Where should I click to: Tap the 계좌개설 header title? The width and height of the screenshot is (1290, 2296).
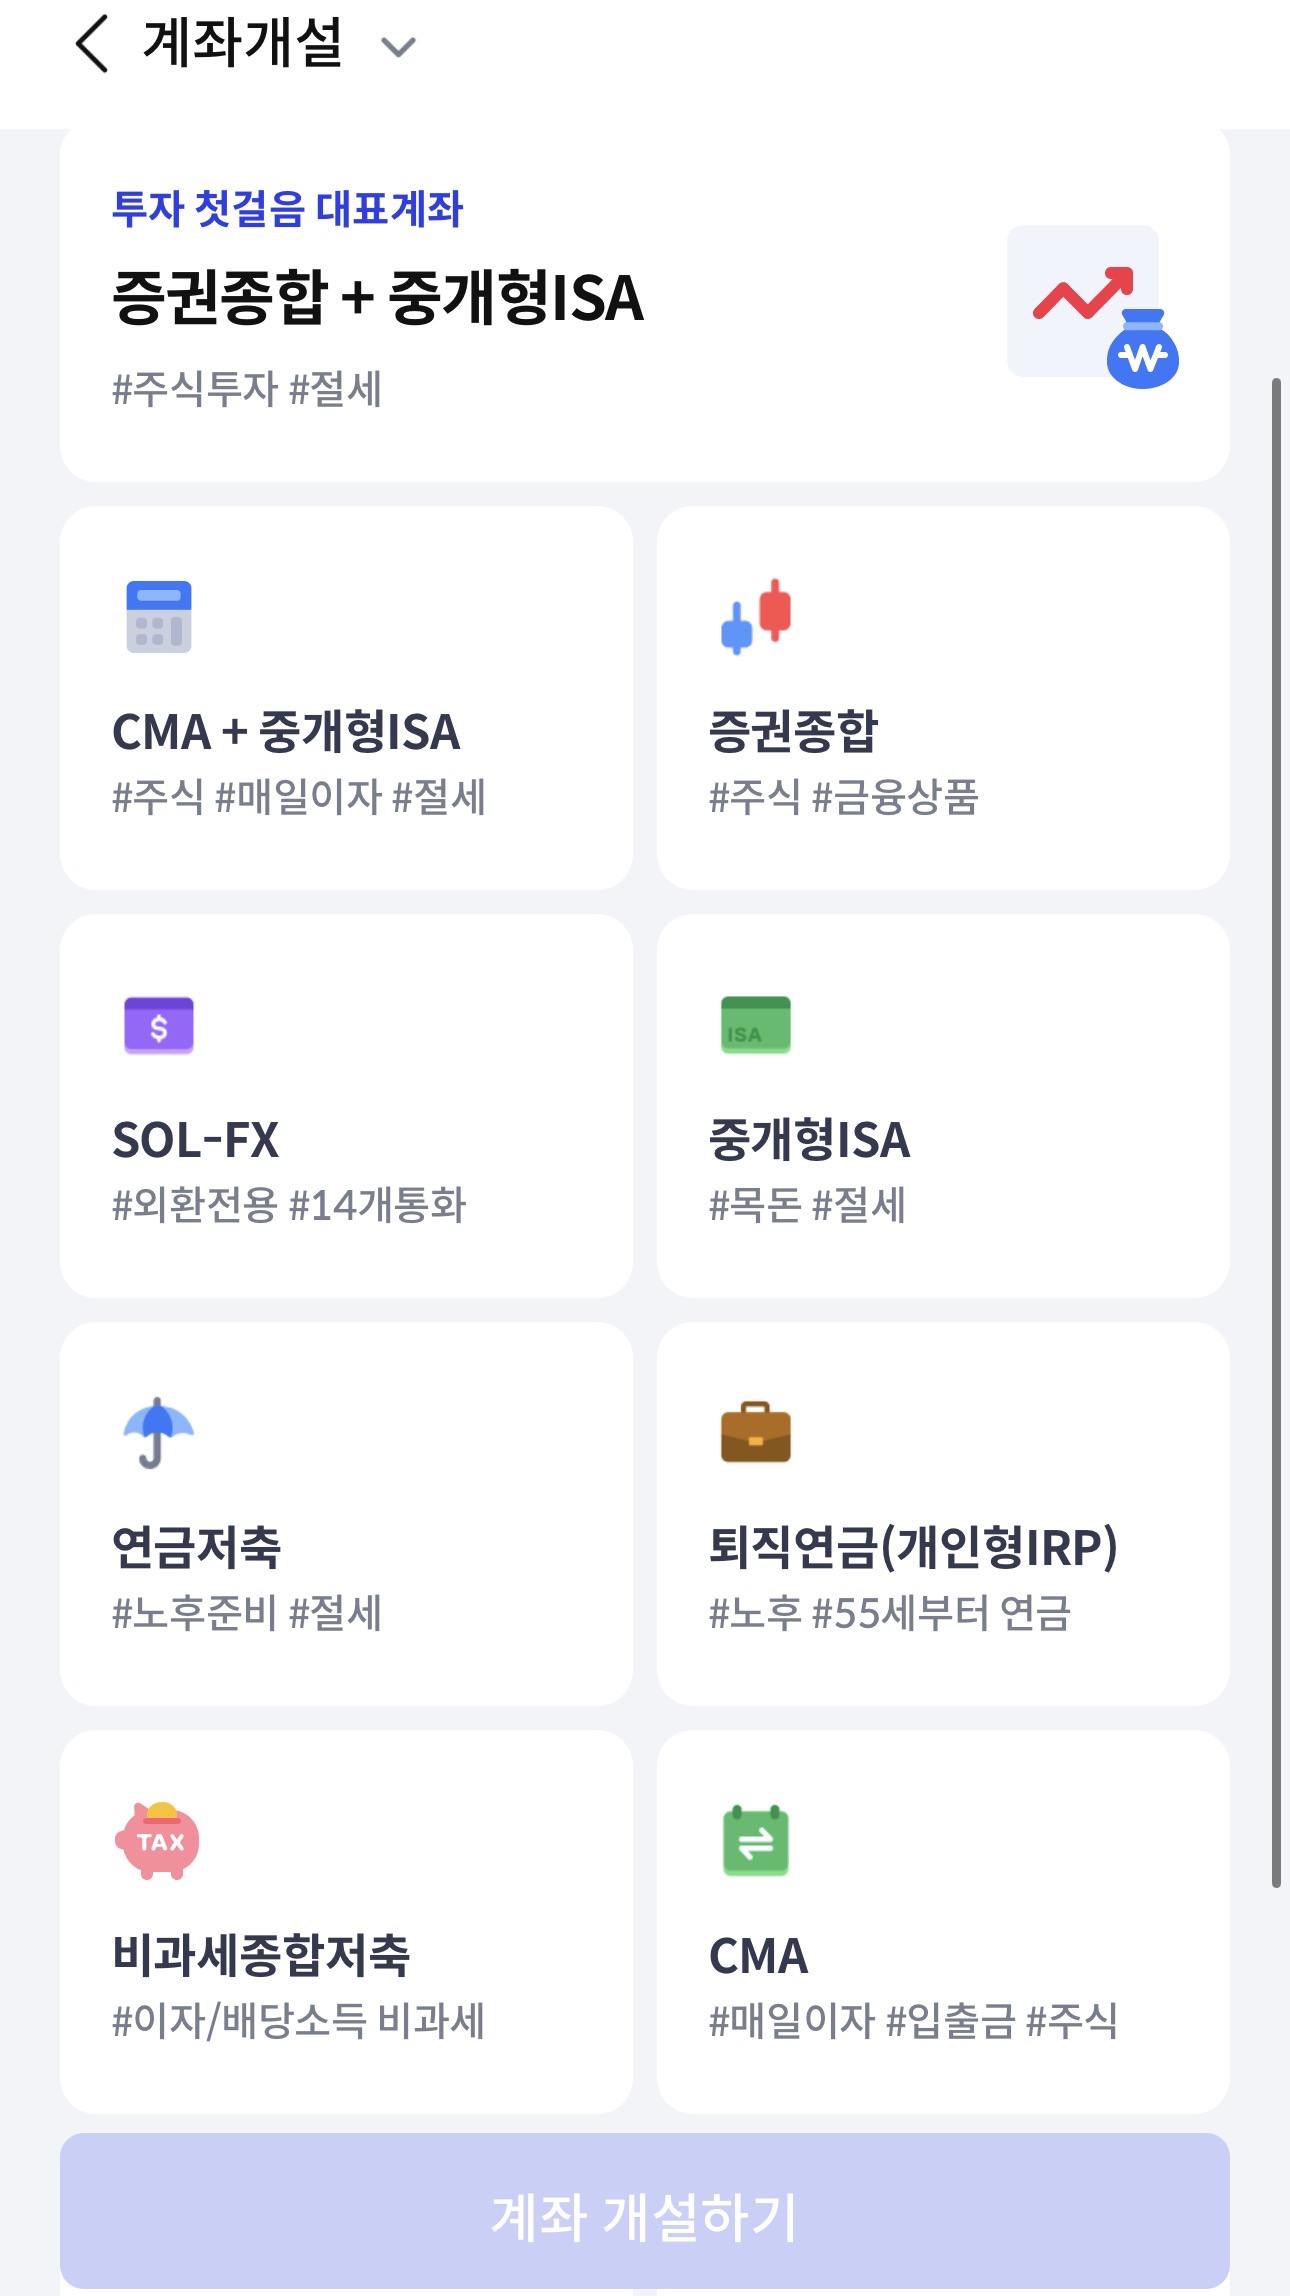tap(243, 45)
